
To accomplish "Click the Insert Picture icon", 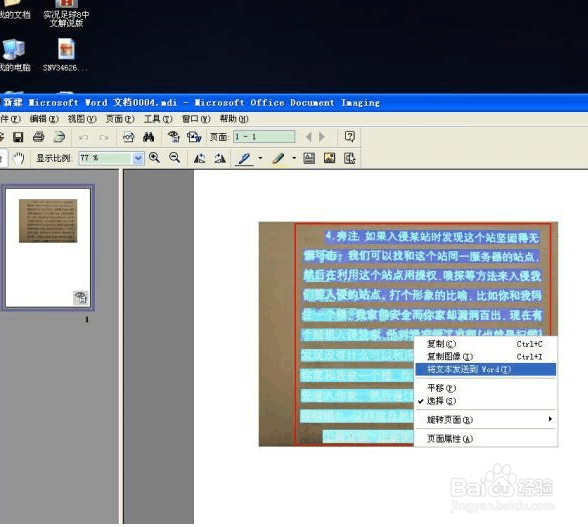I will point(329,158).
